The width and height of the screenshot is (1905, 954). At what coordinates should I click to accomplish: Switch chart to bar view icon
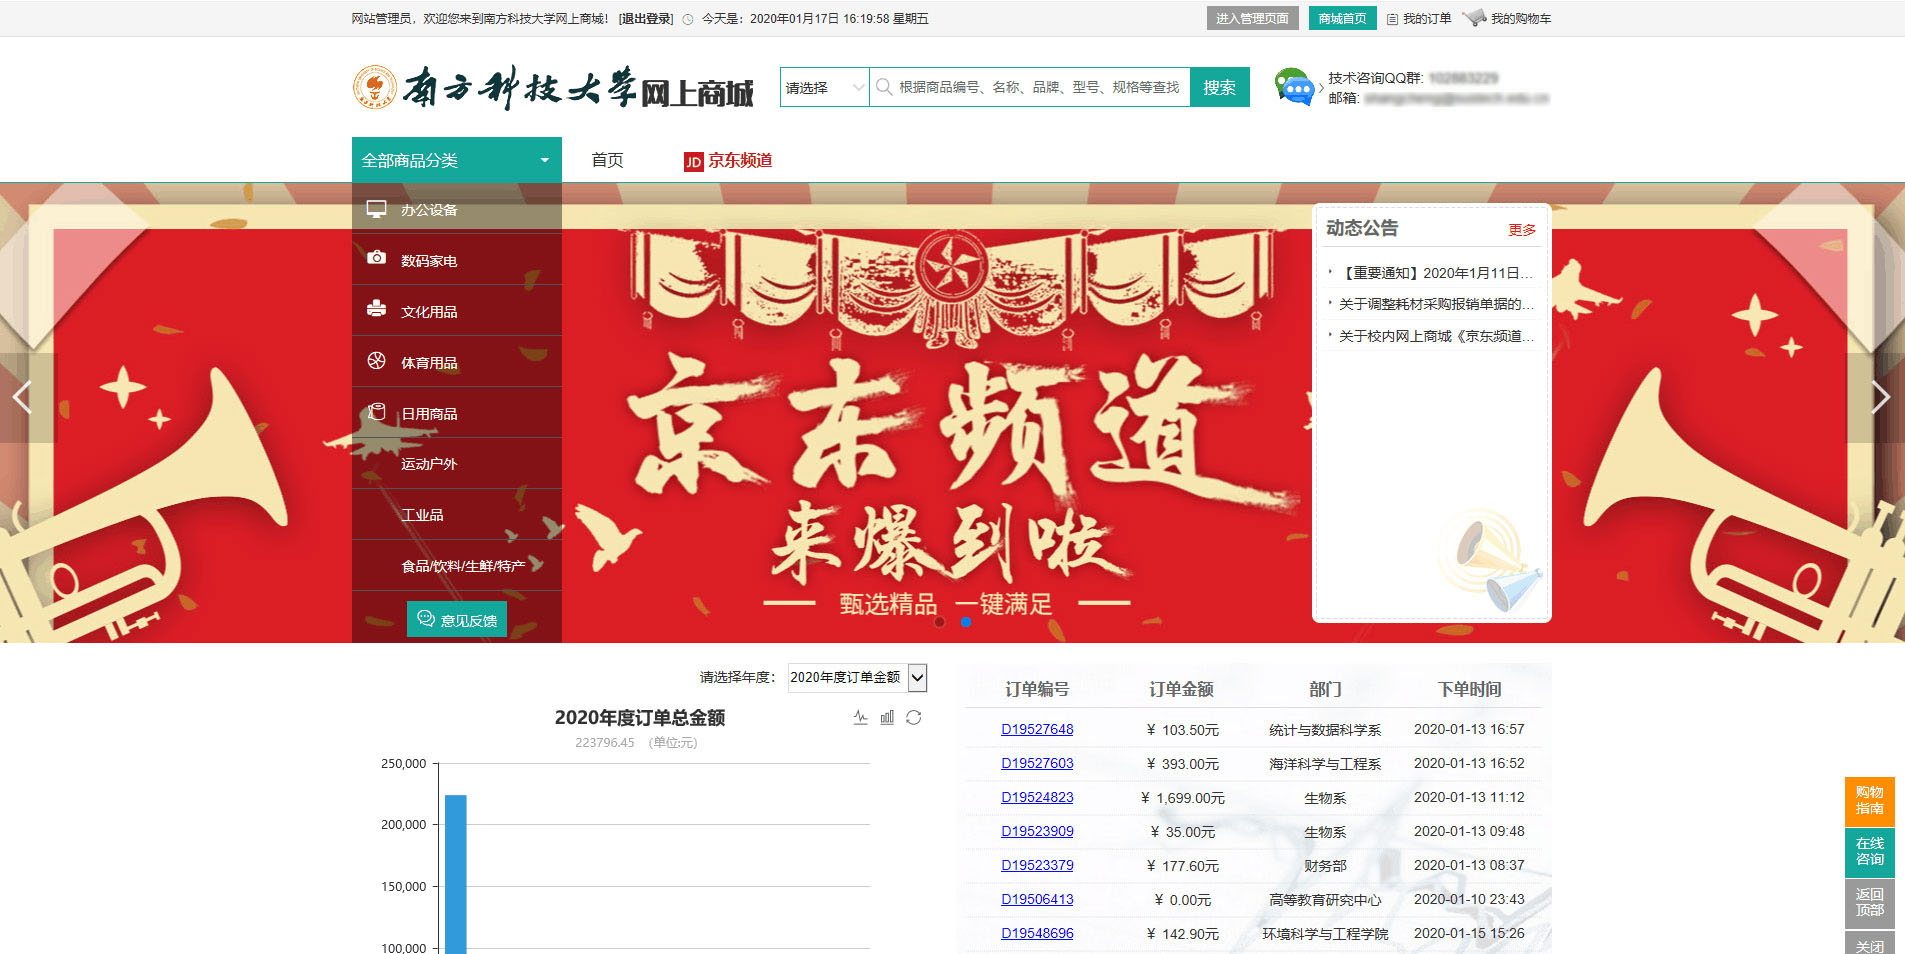click(887, 717)
